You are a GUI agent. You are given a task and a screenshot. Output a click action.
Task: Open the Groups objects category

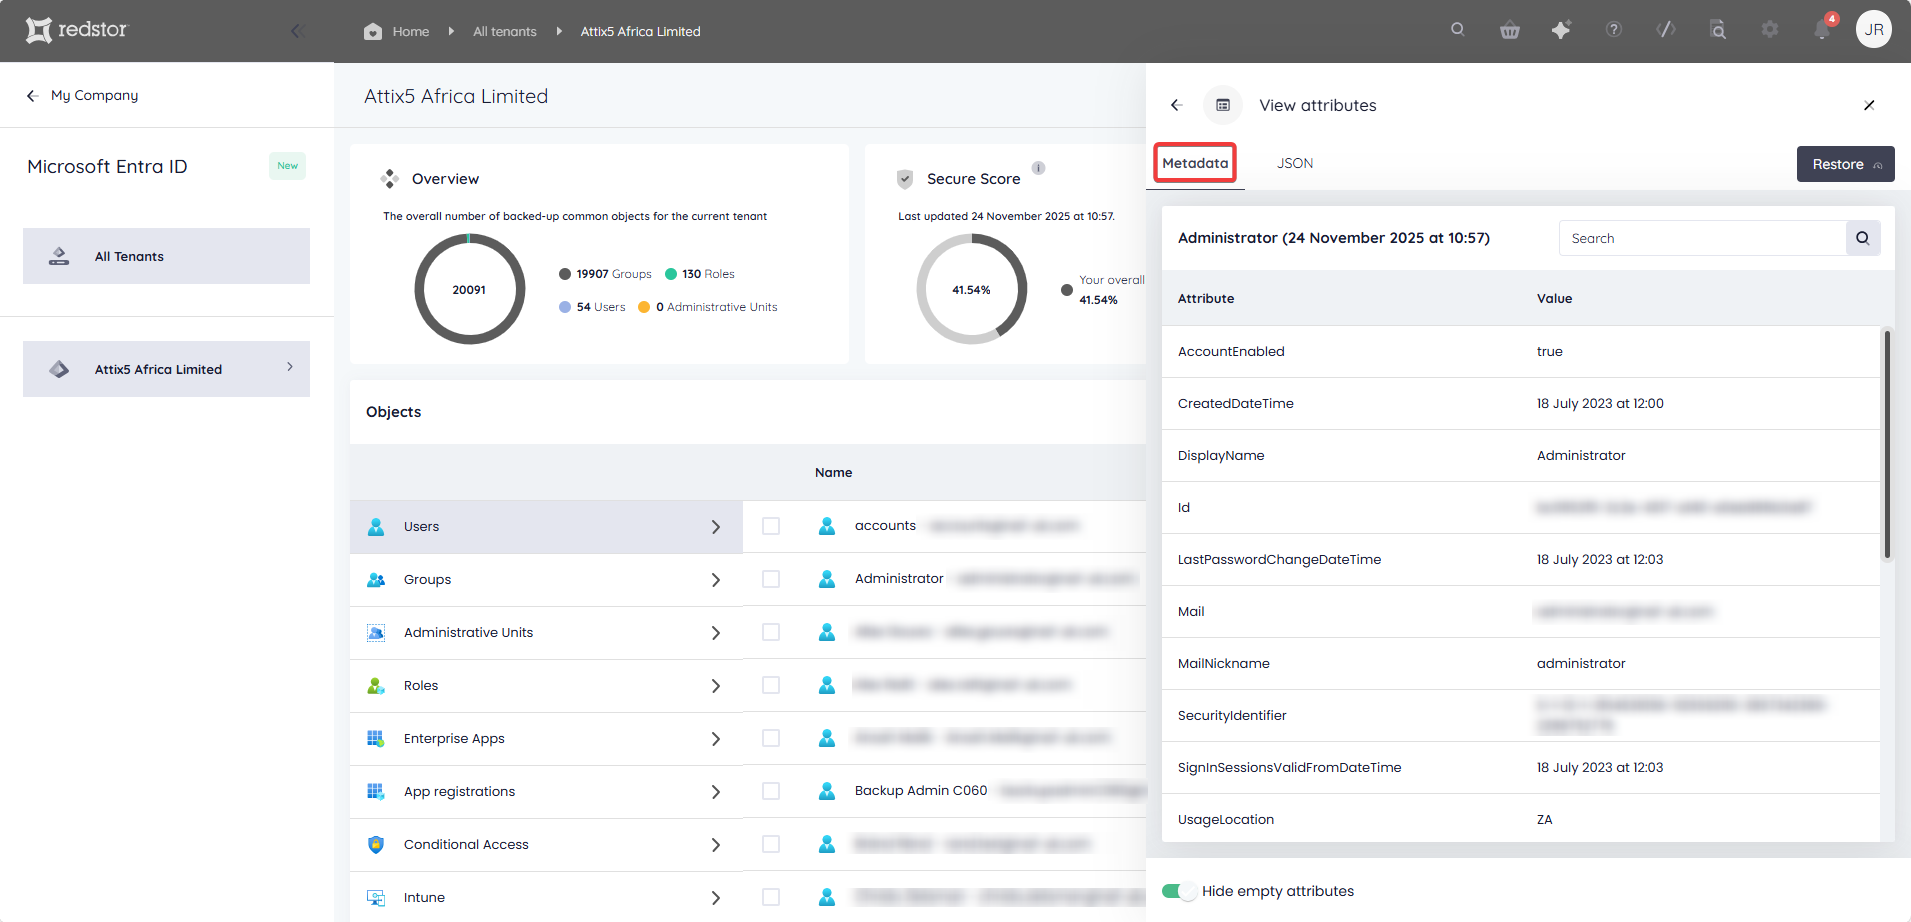[546, 580]
